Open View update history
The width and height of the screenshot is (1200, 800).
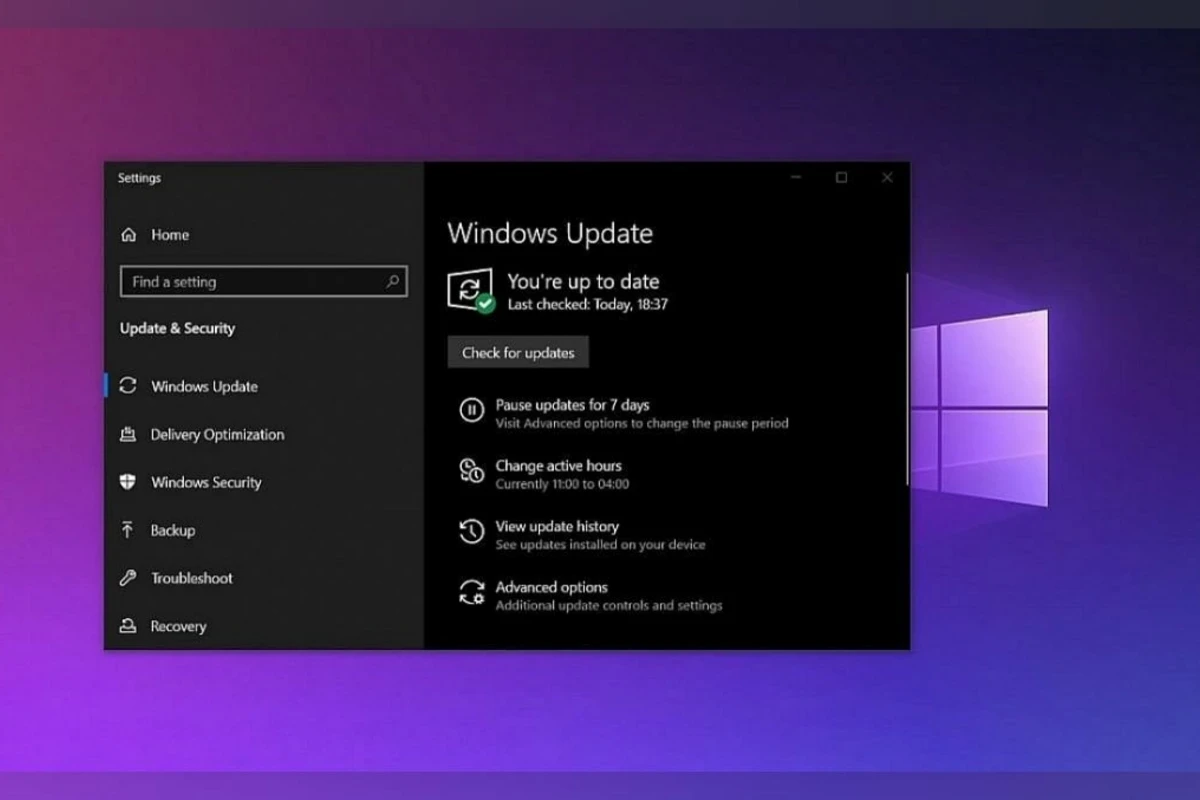[x=557, y=527]
